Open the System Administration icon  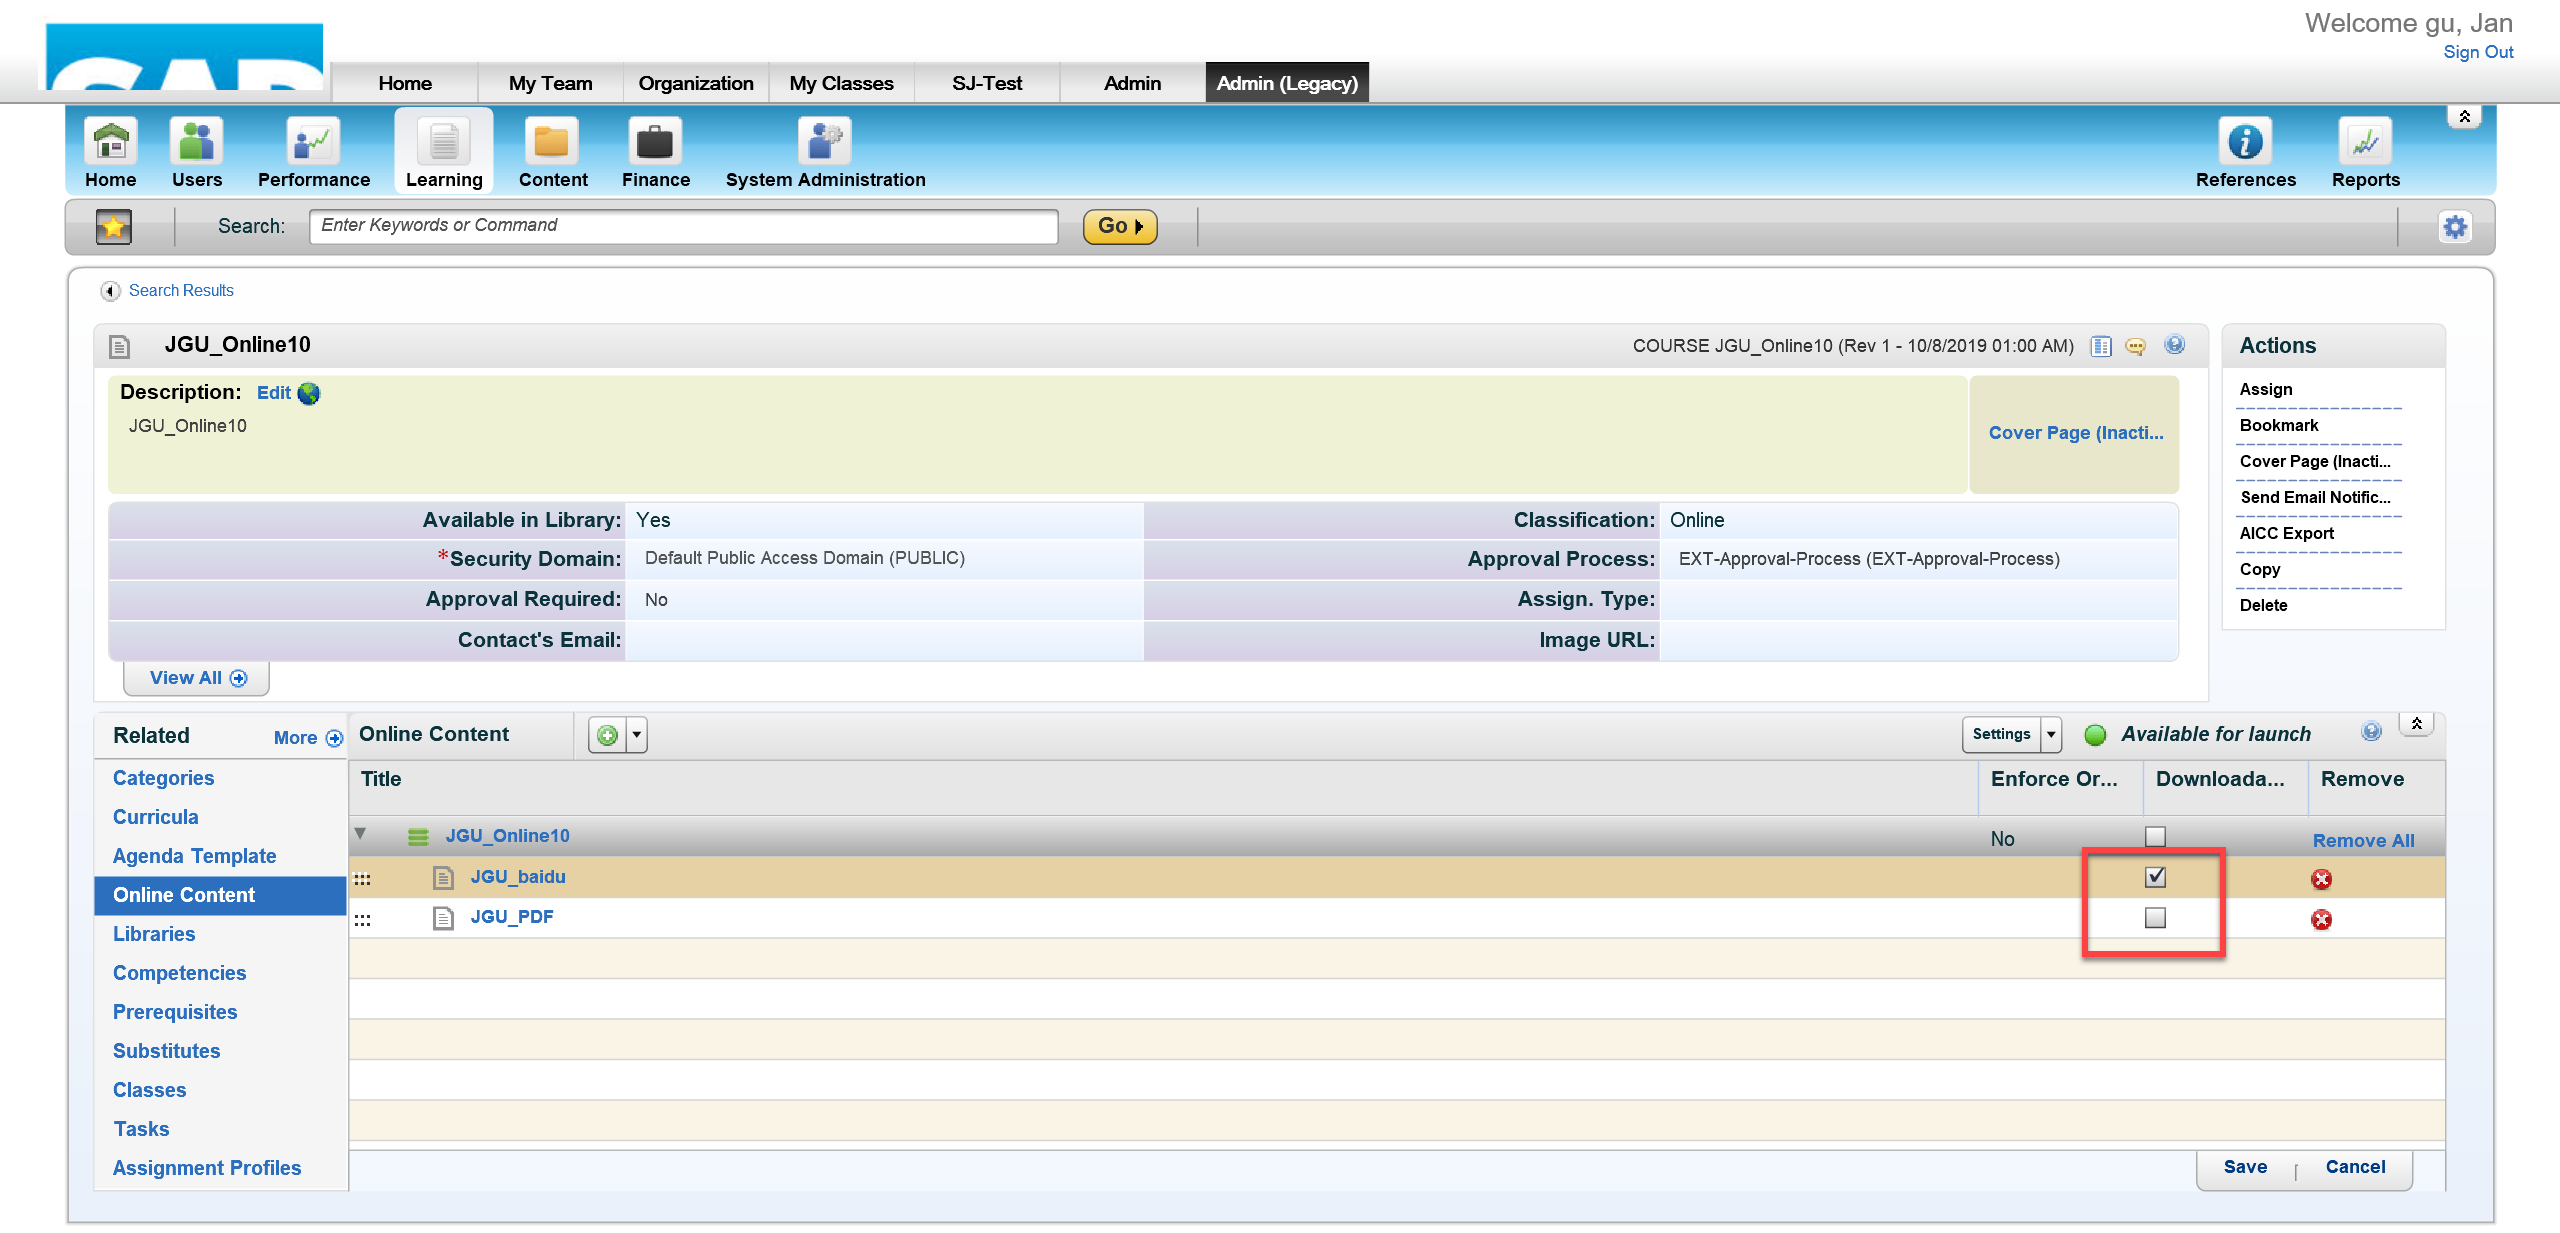825,142
